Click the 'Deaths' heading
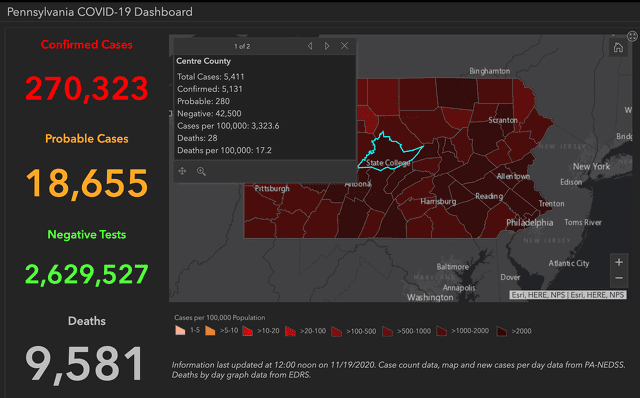The height and width of the screenshot is (398, 640). pos(87,321)
